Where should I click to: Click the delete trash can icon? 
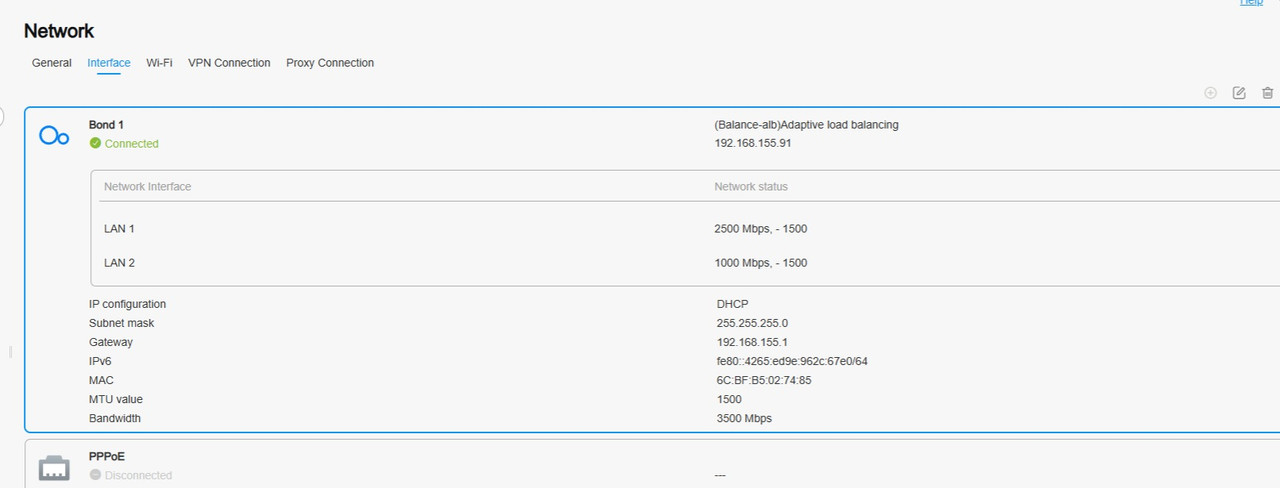point(1268,93)
